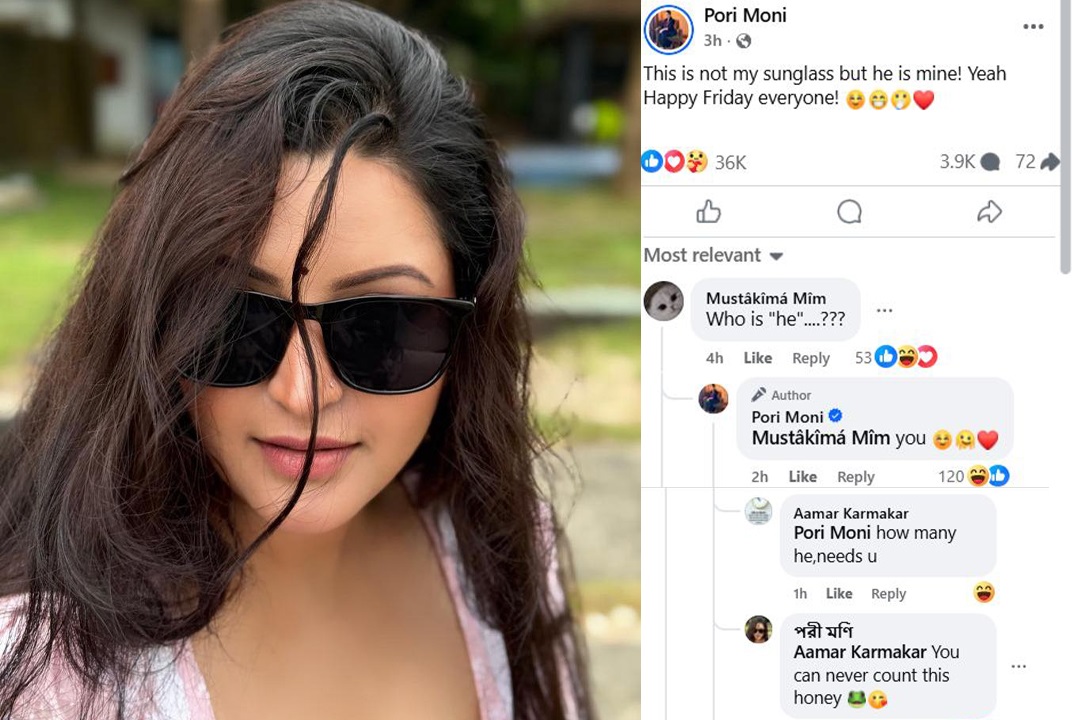This screenshot has height=720, width=1072.
Task: Open options next to পরী মণি's reply
Action: [1019, 666]
